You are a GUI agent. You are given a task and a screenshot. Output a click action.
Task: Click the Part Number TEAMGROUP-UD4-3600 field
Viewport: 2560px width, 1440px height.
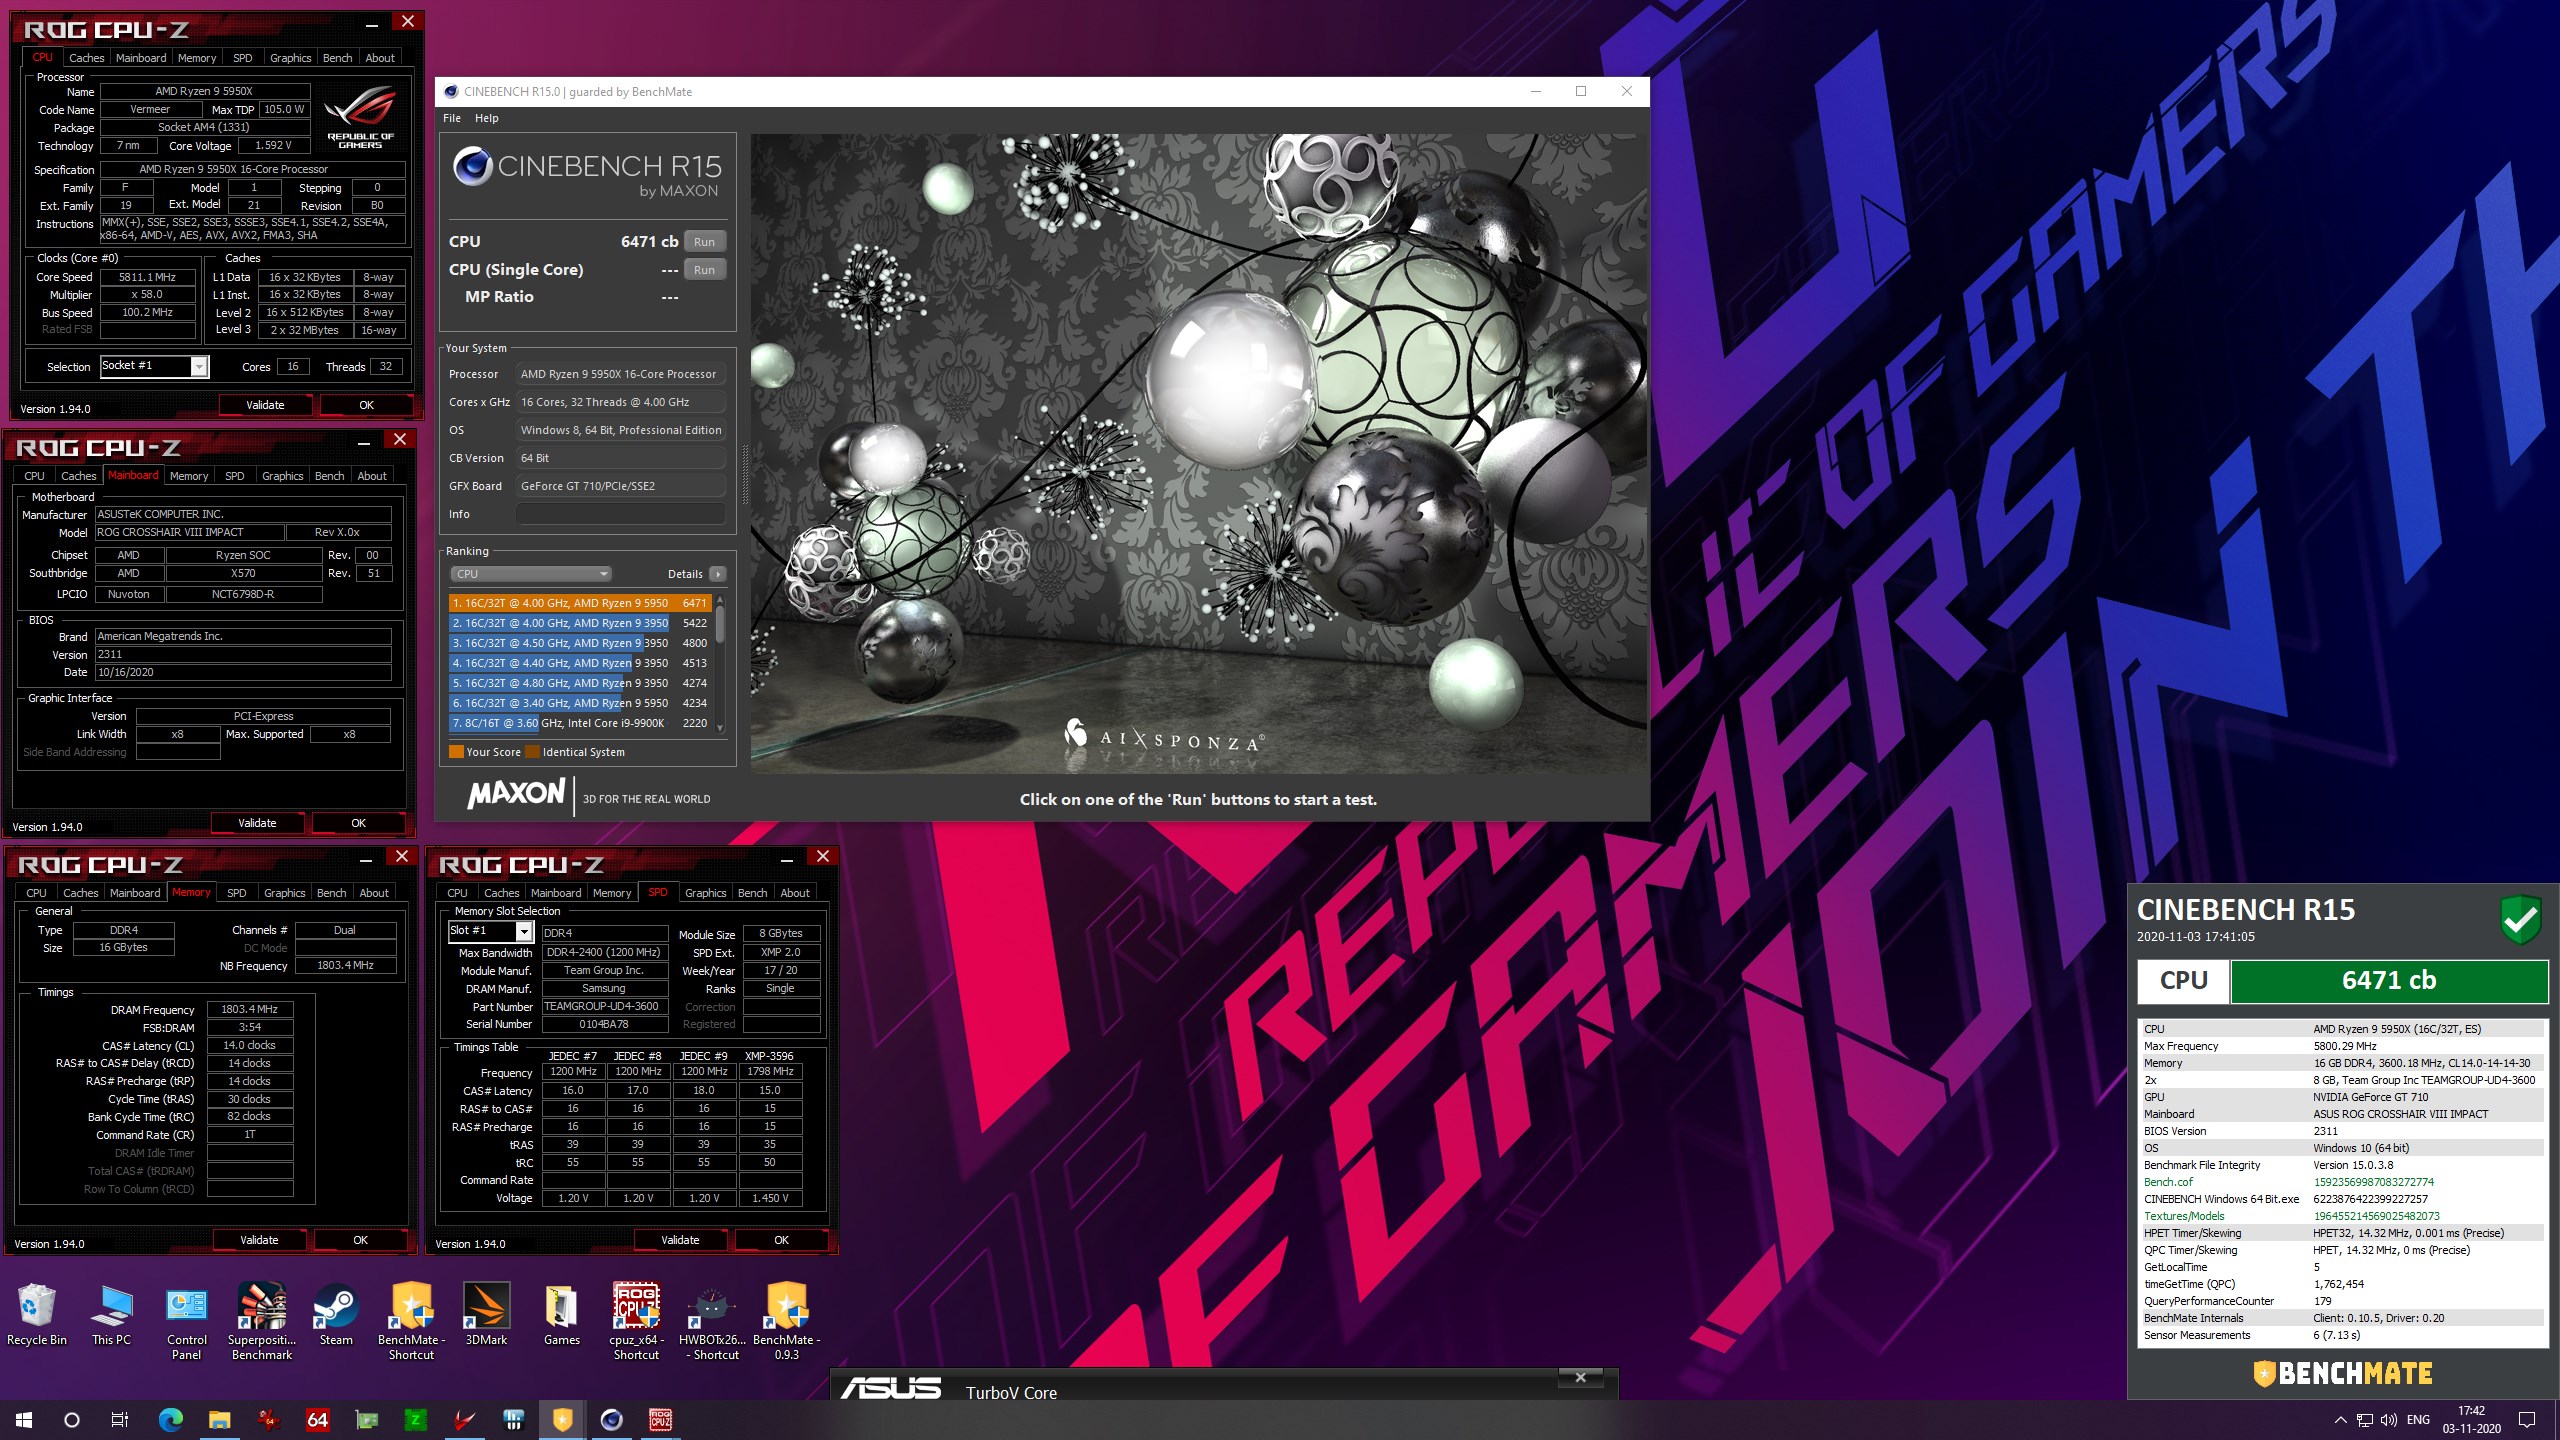click(x=604, y=1006)
